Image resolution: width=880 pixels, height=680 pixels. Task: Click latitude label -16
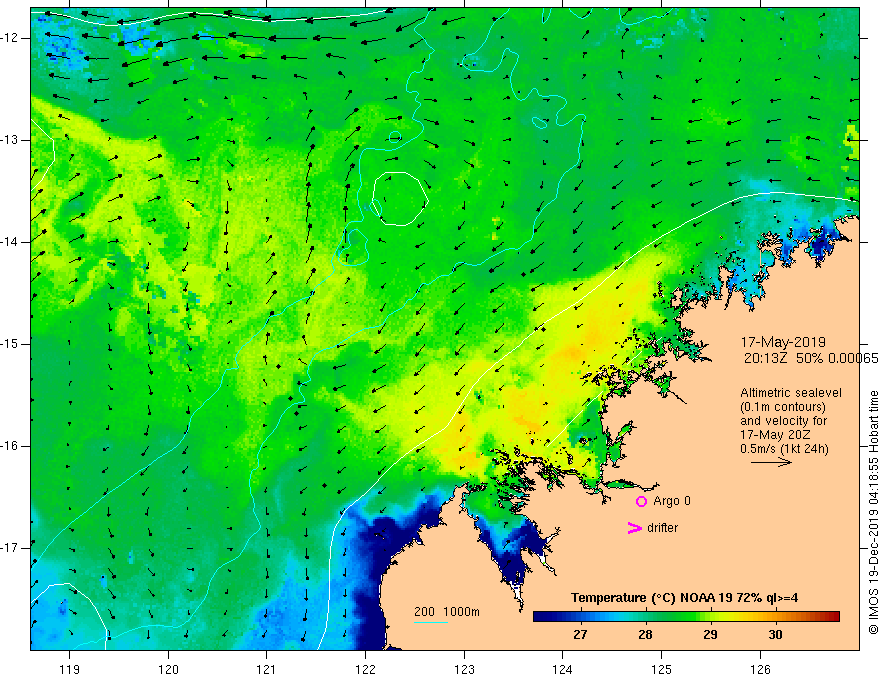tap(10, 446)
